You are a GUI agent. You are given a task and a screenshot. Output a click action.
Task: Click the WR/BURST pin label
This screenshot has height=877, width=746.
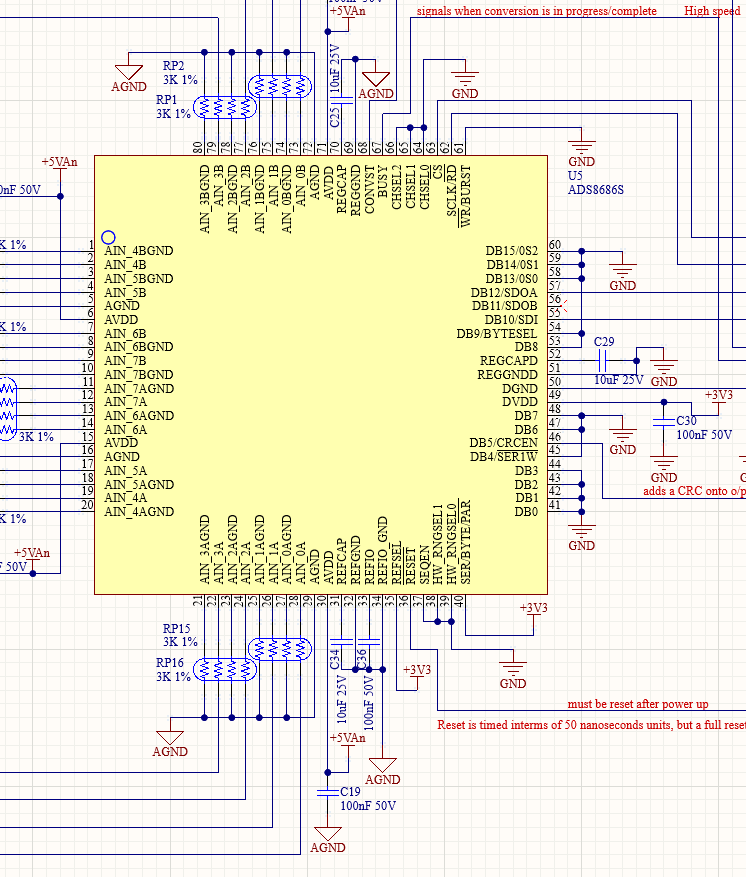(465, 195)
